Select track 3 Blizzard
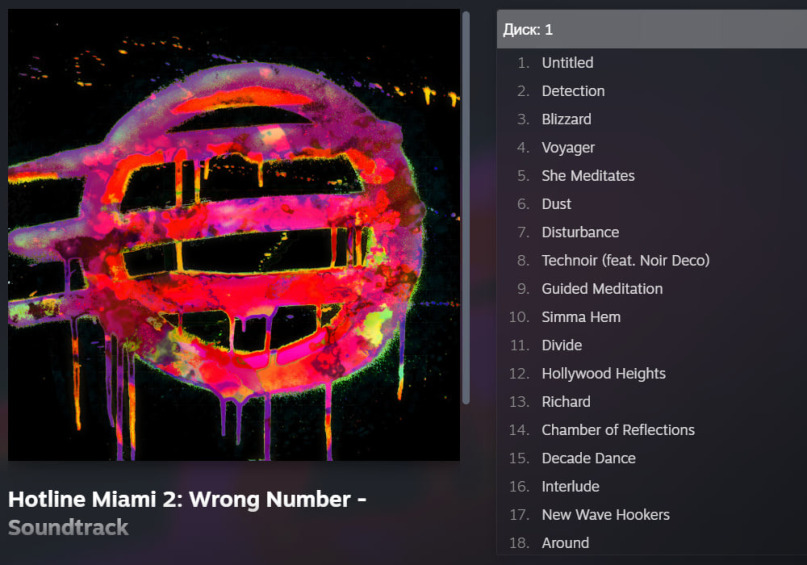The height and width of the screenshot is (565, 807). [652, 119]
